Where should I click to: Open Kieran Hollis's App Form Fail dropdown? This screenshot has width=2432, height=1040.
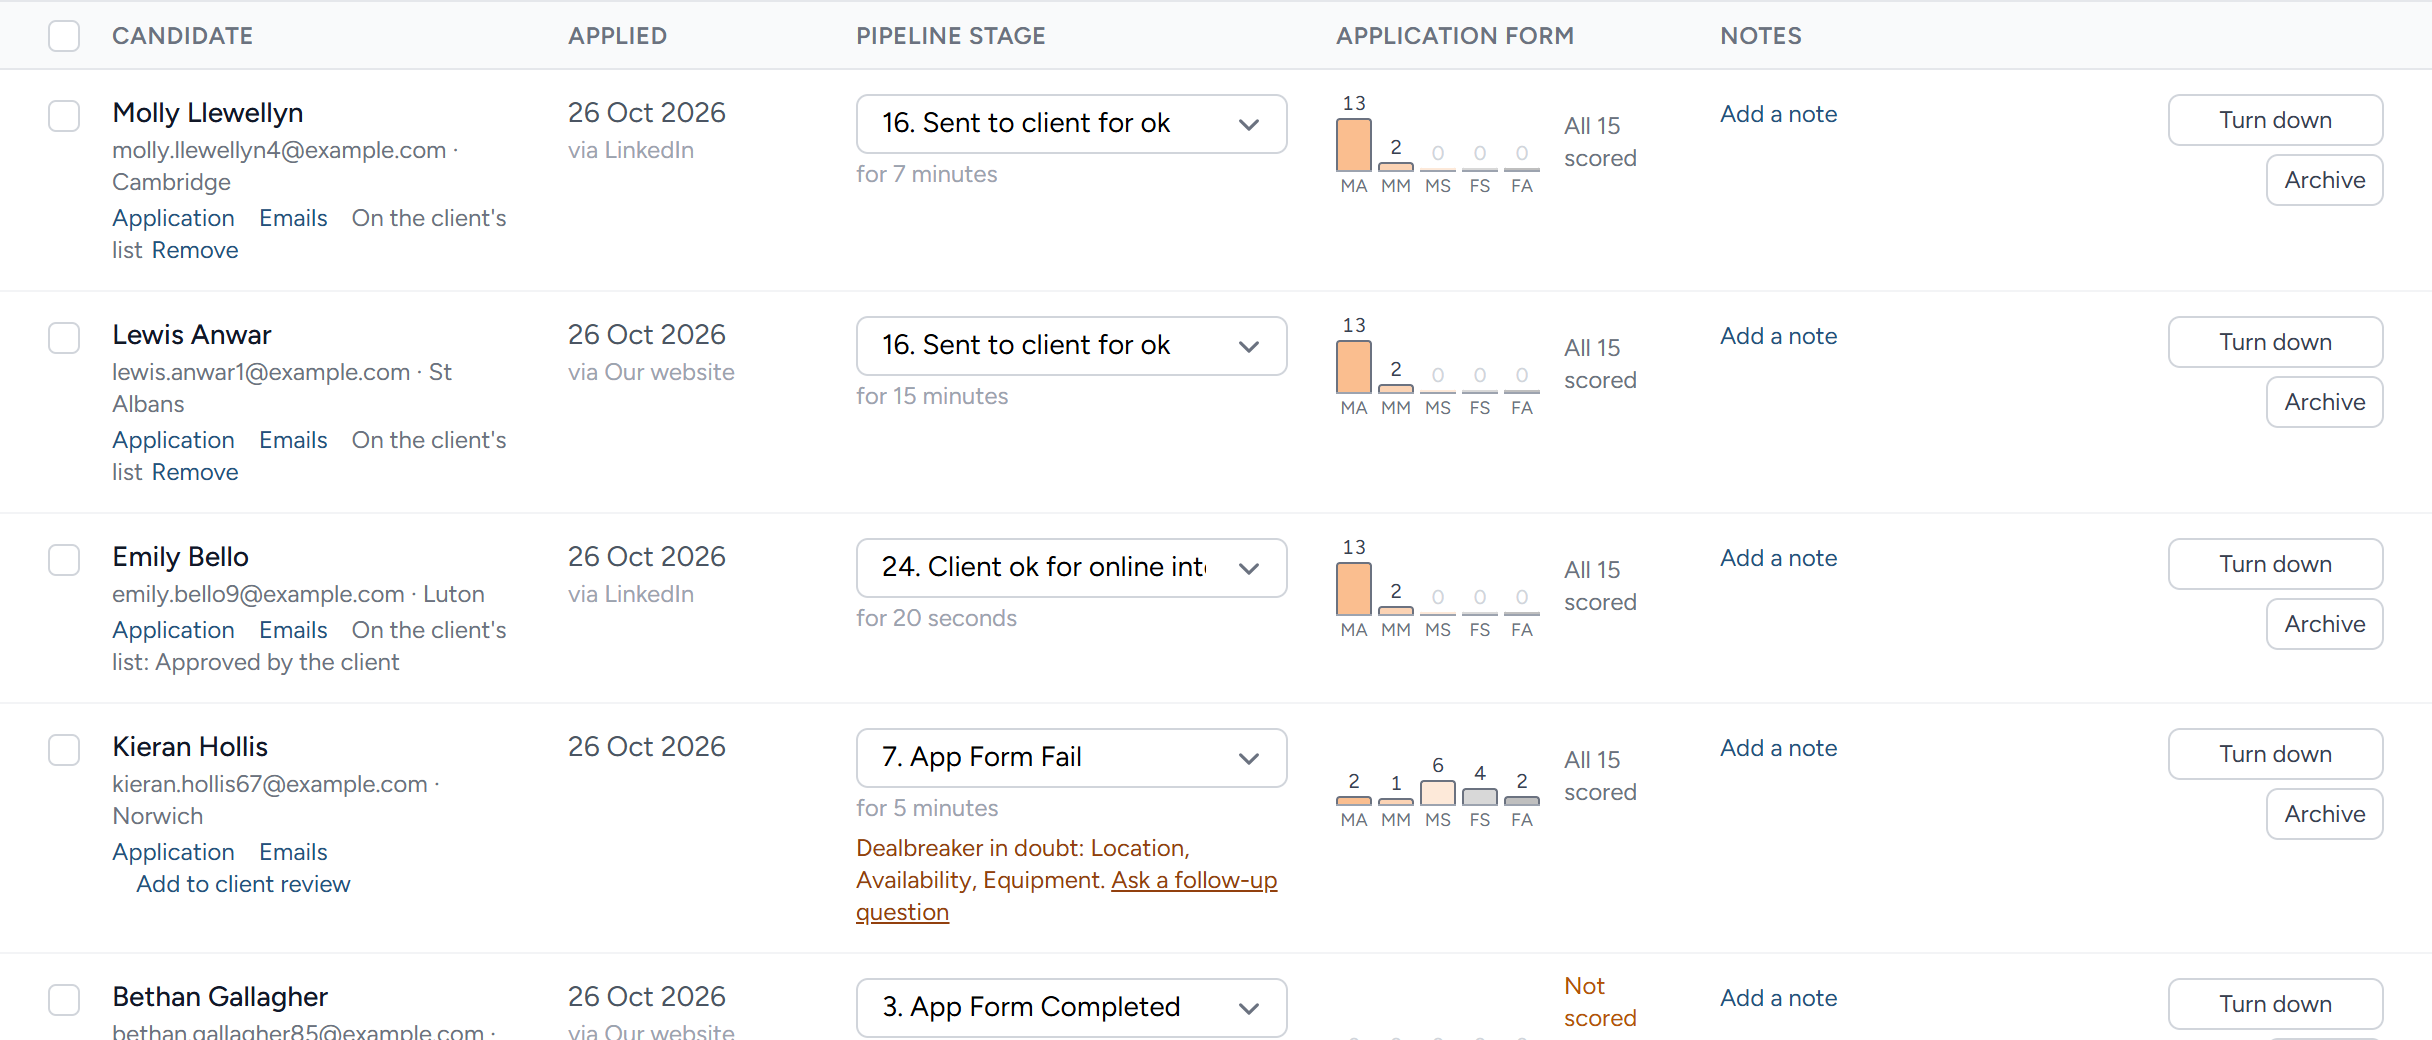pos(1071,758)
